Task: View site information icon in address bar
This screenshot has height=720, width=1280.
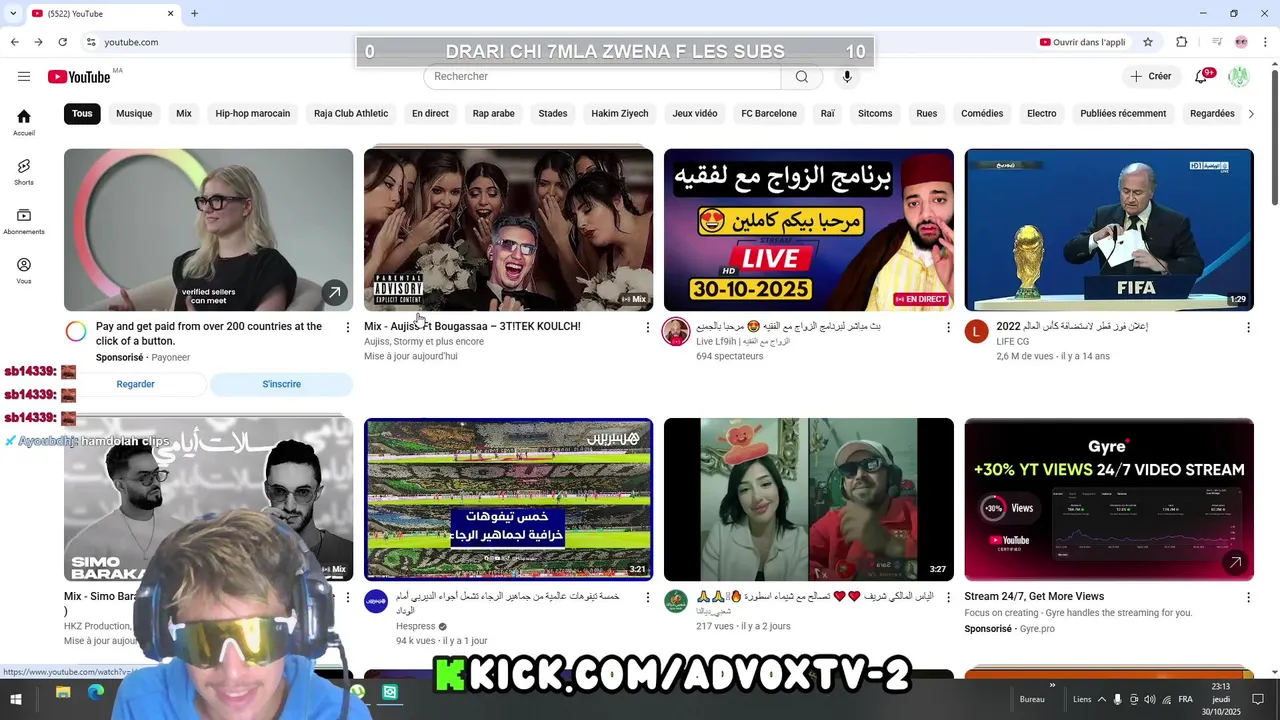Action: 91,42
